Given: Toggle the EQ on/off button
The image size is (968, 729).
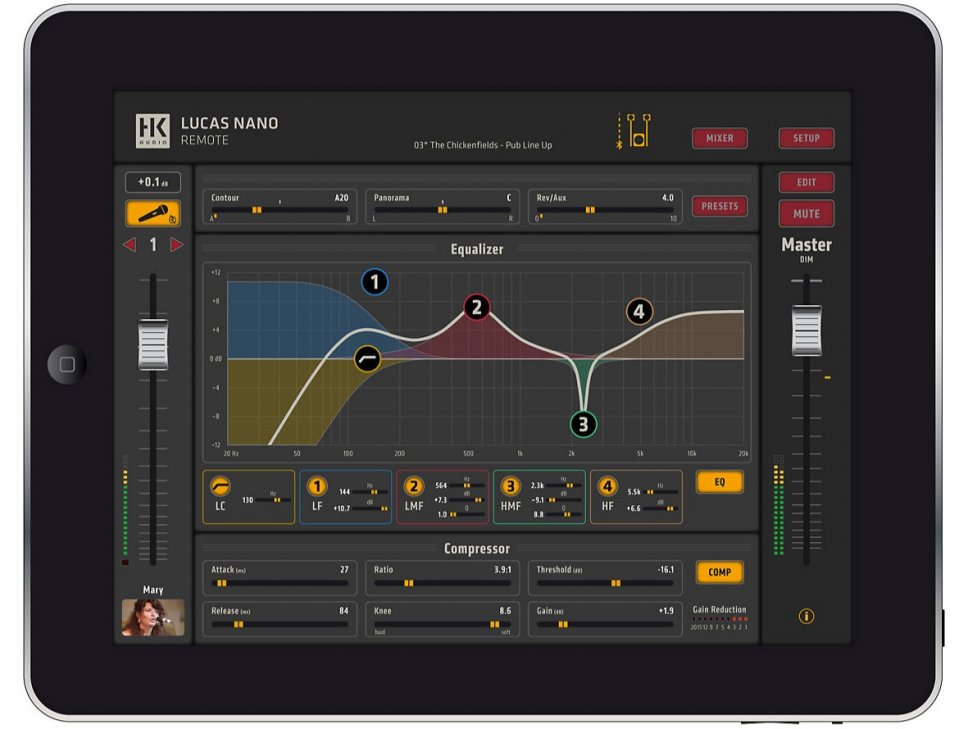Looking at the screenshot, I should pos(719,482).
